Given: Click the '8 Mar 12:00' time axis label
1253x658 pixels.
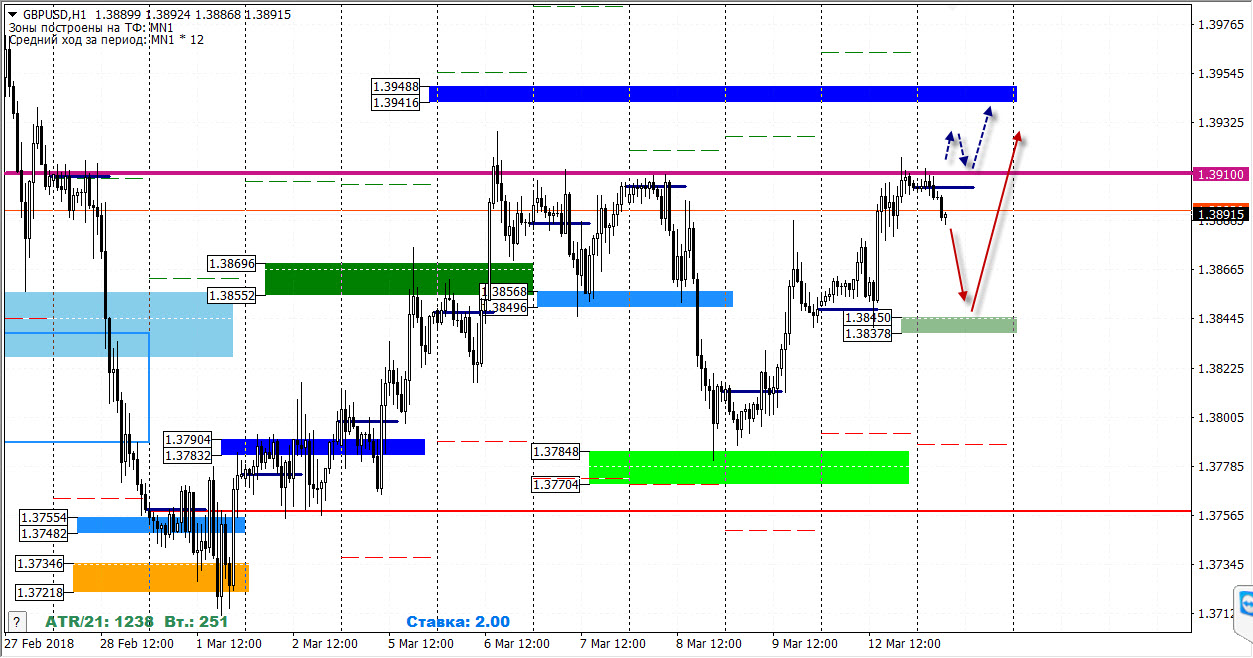Looking at the screenshot, I should tap(708, 644).
